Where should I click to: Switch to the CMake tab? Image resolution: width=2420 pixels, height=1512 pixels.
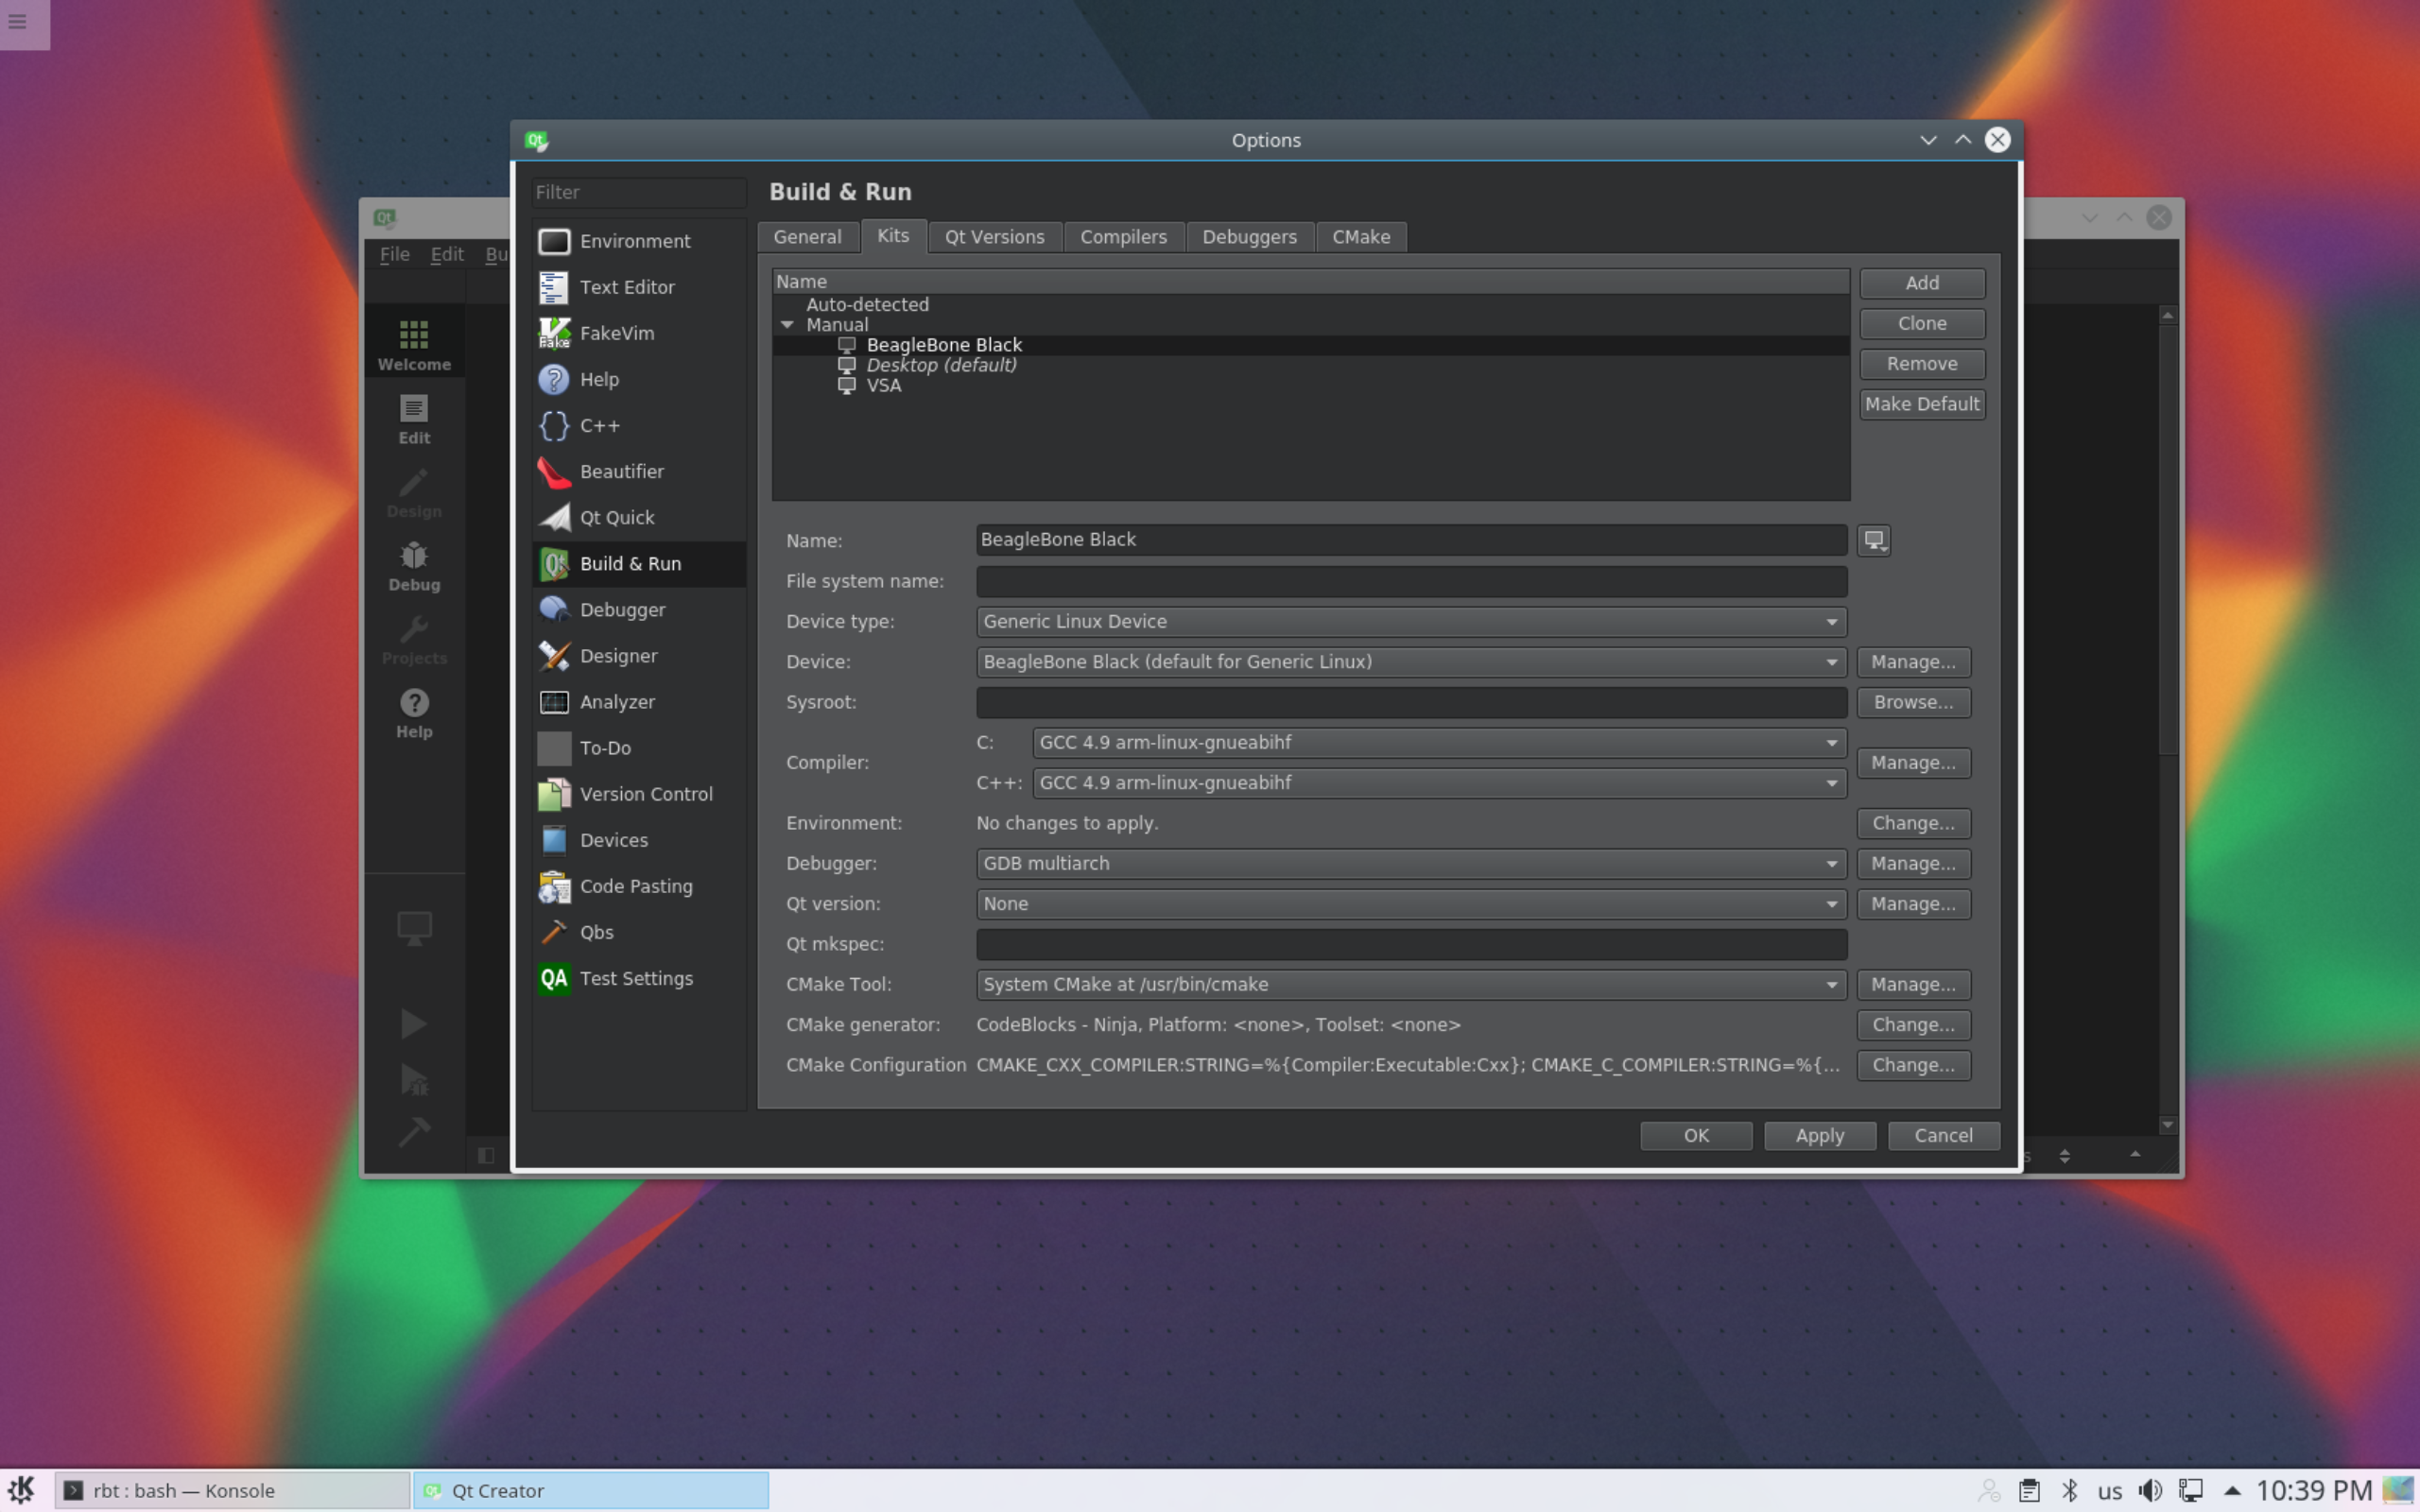[x=1361, y=237]
